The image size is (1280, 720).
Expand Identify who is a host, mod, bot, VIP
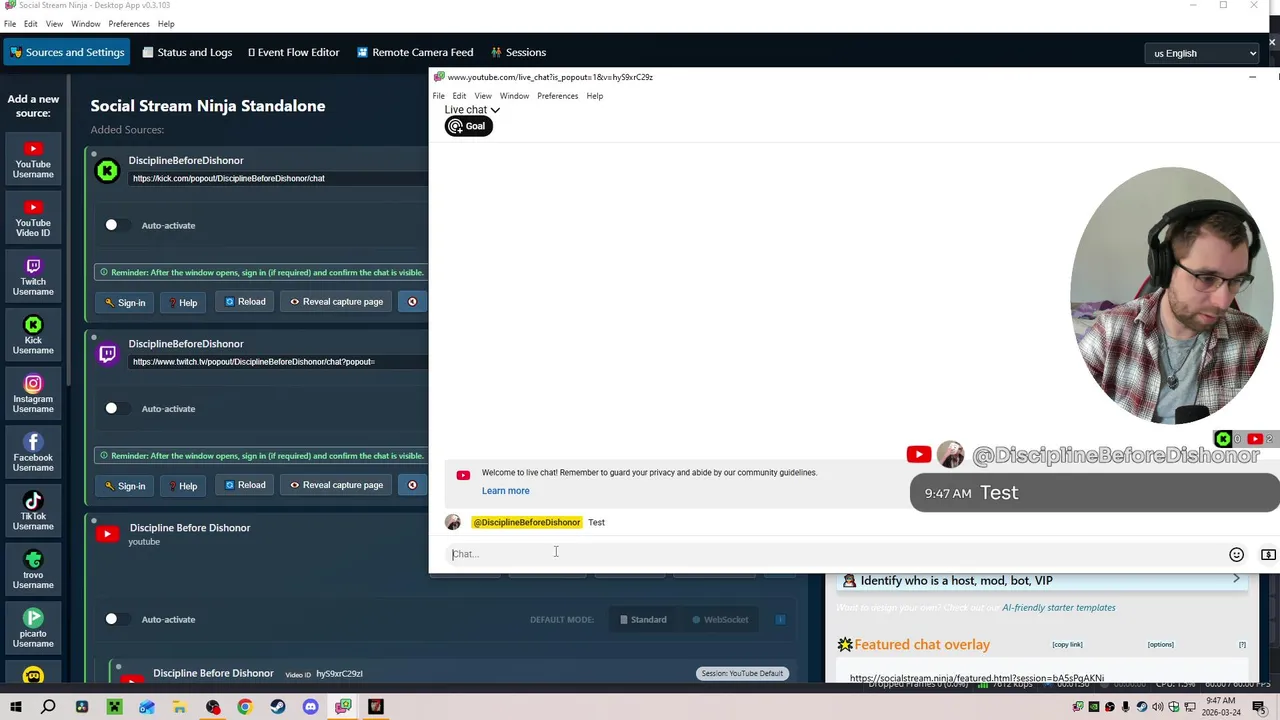point(1043,580)
